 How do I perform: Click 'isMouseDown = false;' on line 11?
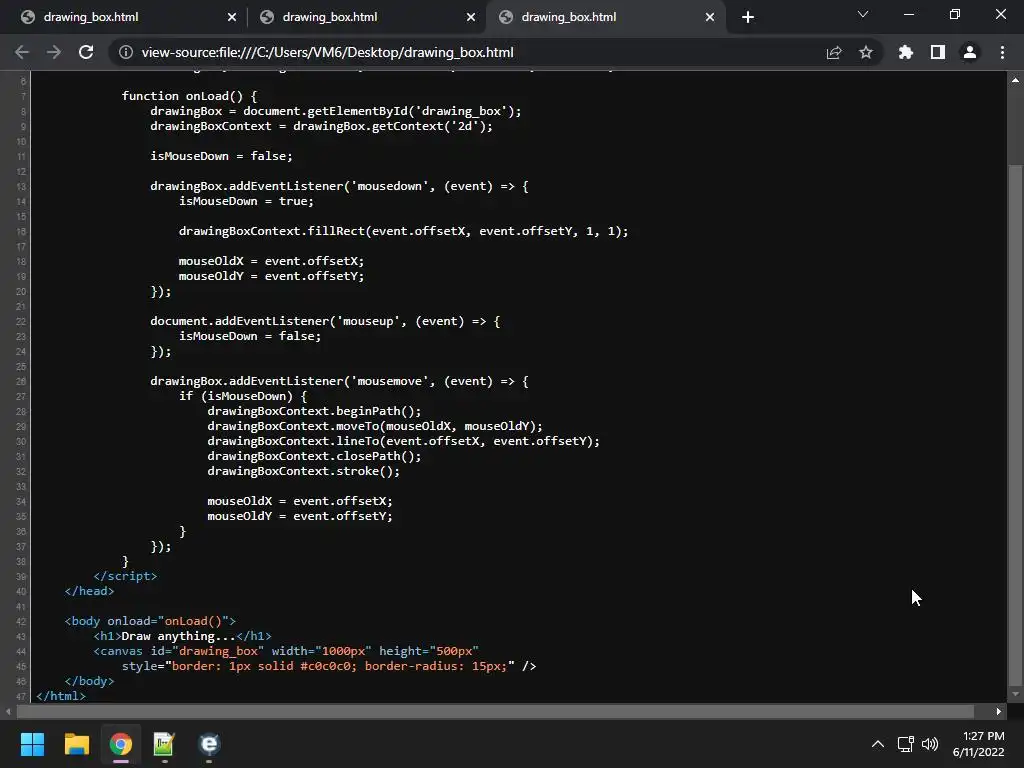point(221,156)
